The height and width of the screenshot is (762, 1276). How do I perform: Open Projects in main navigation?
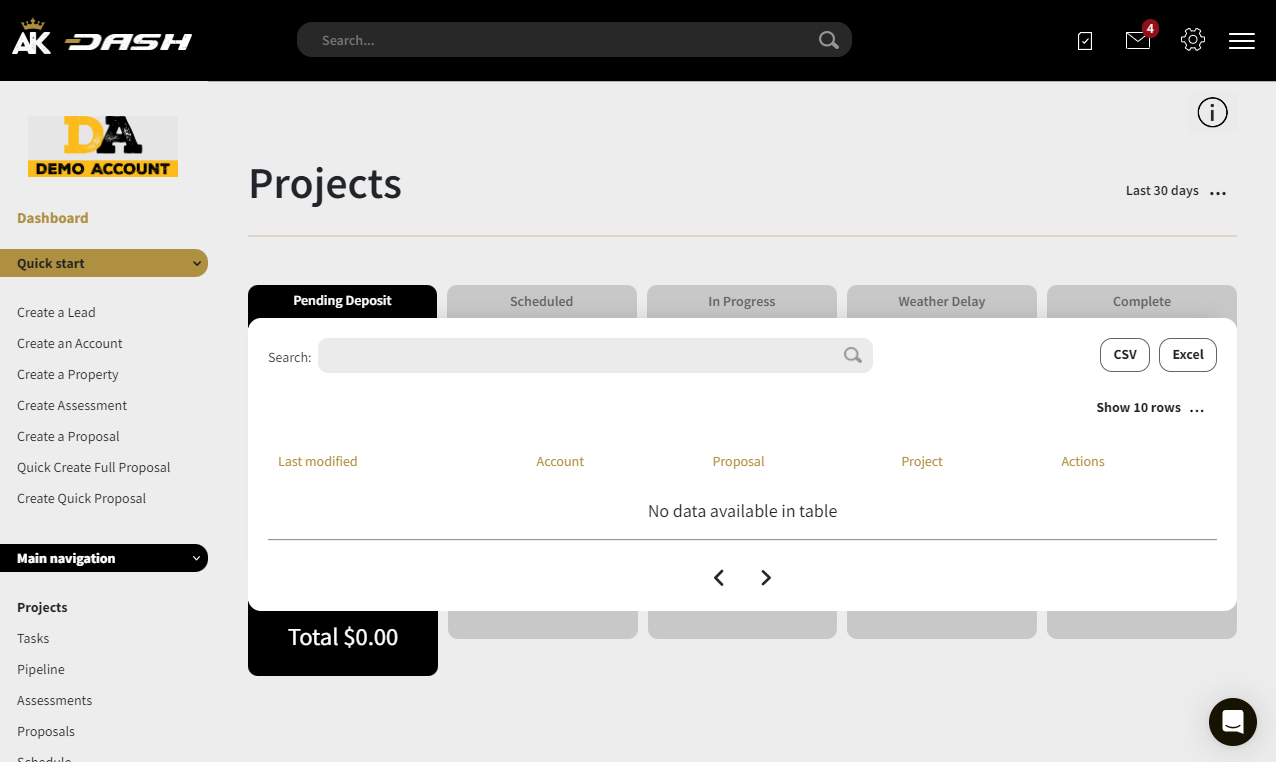pyautogui.click(x=42, y=608)
